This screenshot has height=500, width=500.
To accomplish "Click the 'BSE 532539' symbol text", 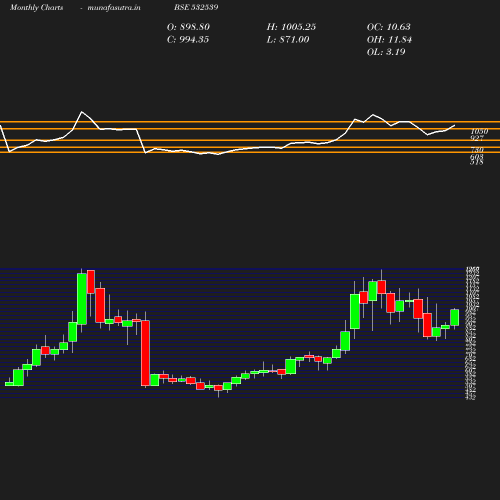I will click(x=196, y=7).
